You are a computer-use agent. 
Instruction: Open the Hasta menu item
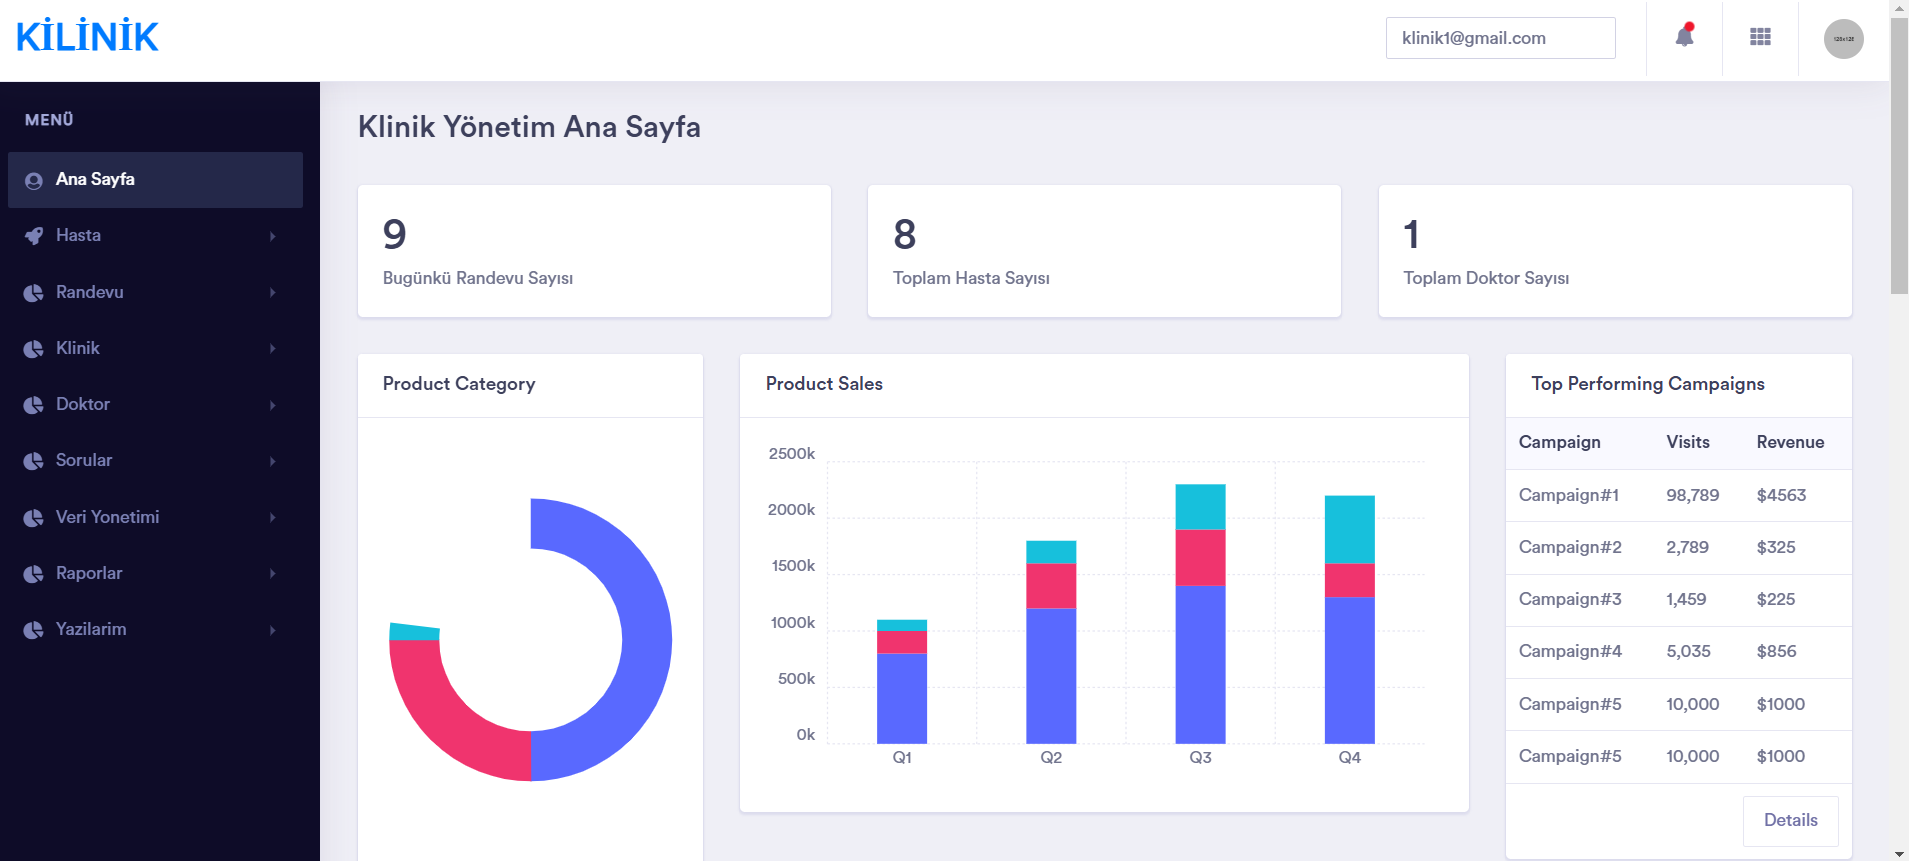click(x=155, y=236)
